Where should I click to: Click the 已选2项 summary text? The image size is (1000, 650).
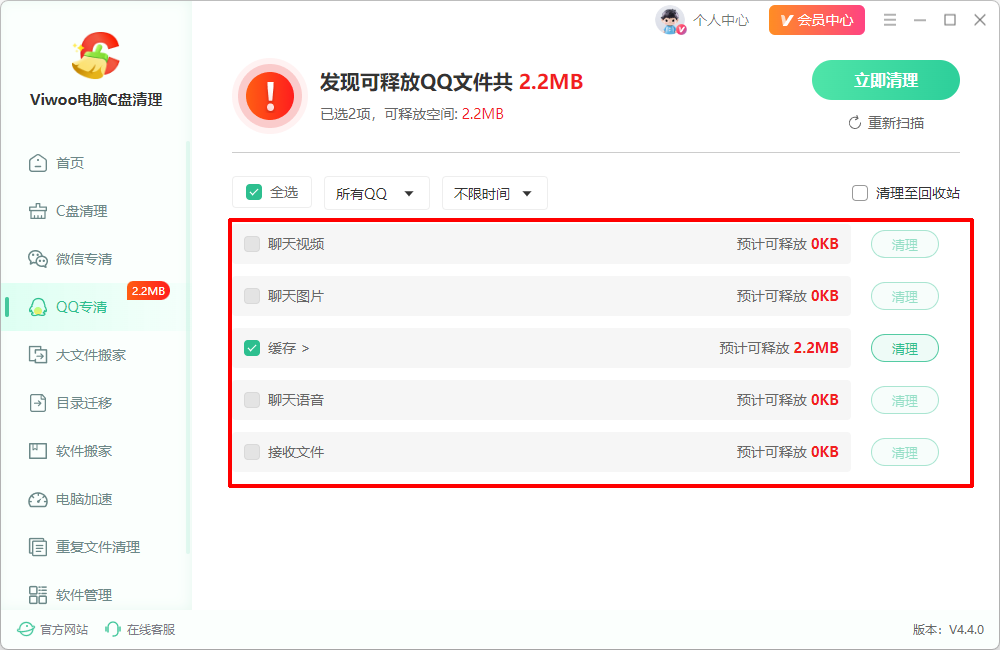(412, 114)
